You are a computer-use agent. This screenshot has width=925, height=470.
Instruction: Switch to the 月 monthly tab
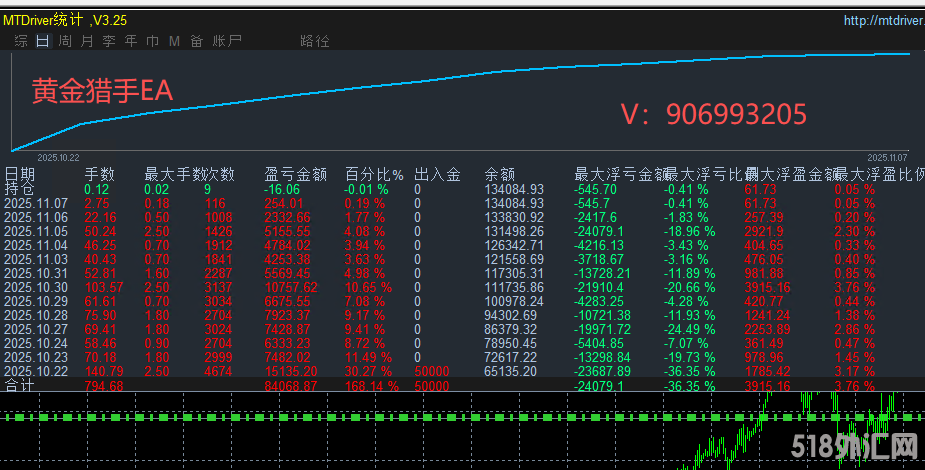[87, 41]
